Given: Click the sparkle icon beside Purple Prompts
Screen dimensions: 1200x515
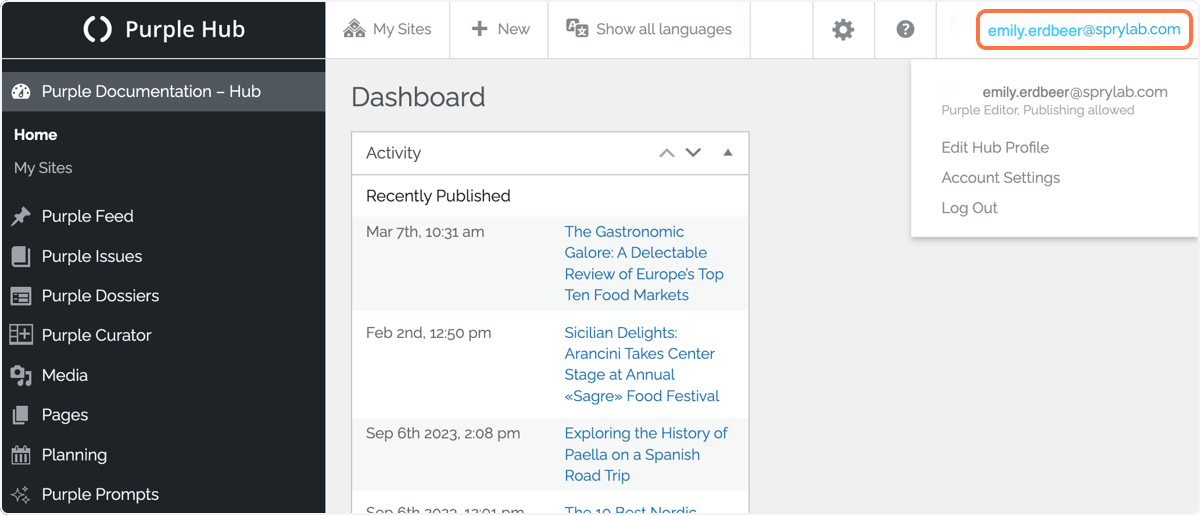Looking at the screenshot, I should (x=21, y=494).
